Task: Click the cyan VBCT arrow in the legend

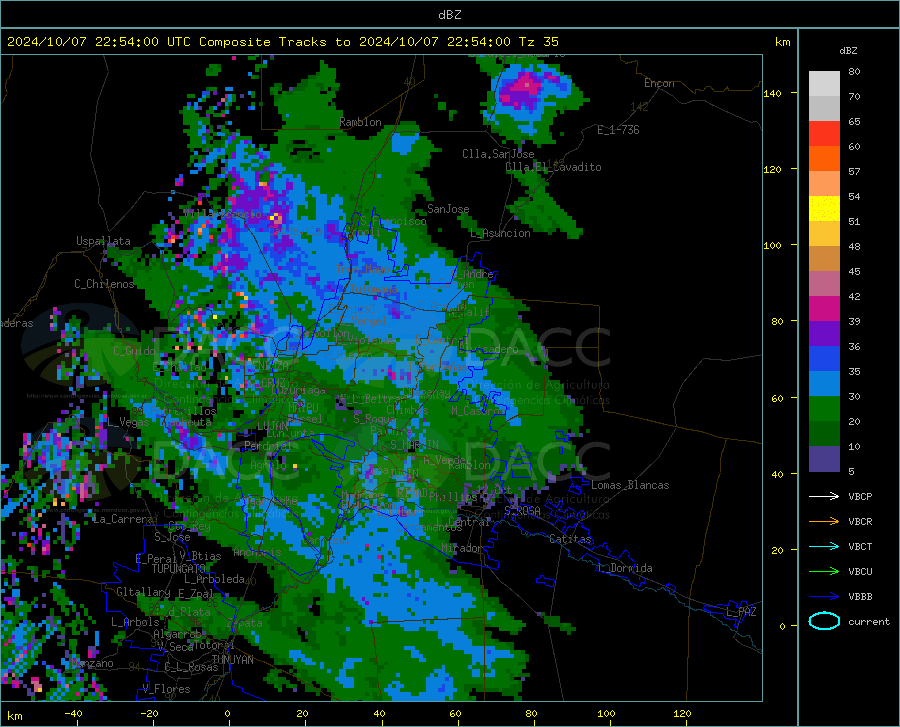Action: click(x=824, y=546)
